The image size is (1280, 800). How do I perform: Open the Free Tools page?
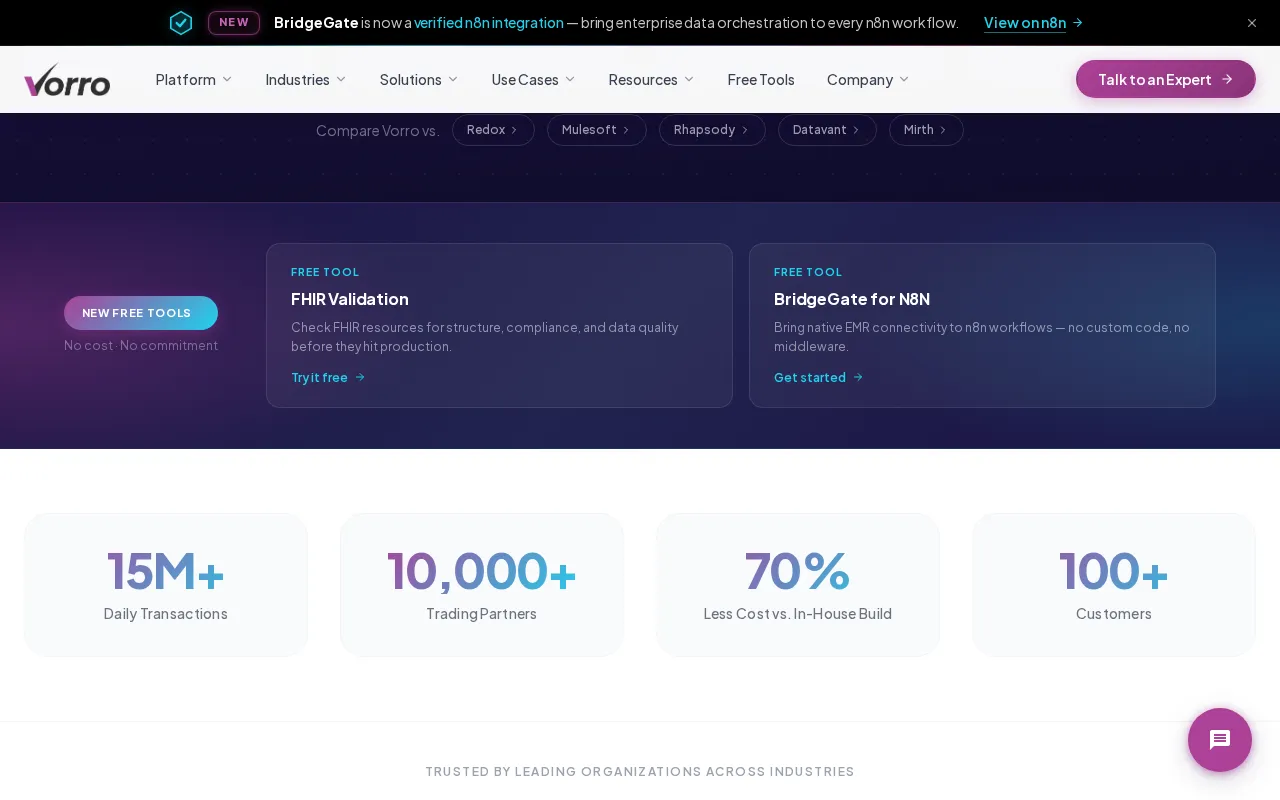click(x=761, y=79)
